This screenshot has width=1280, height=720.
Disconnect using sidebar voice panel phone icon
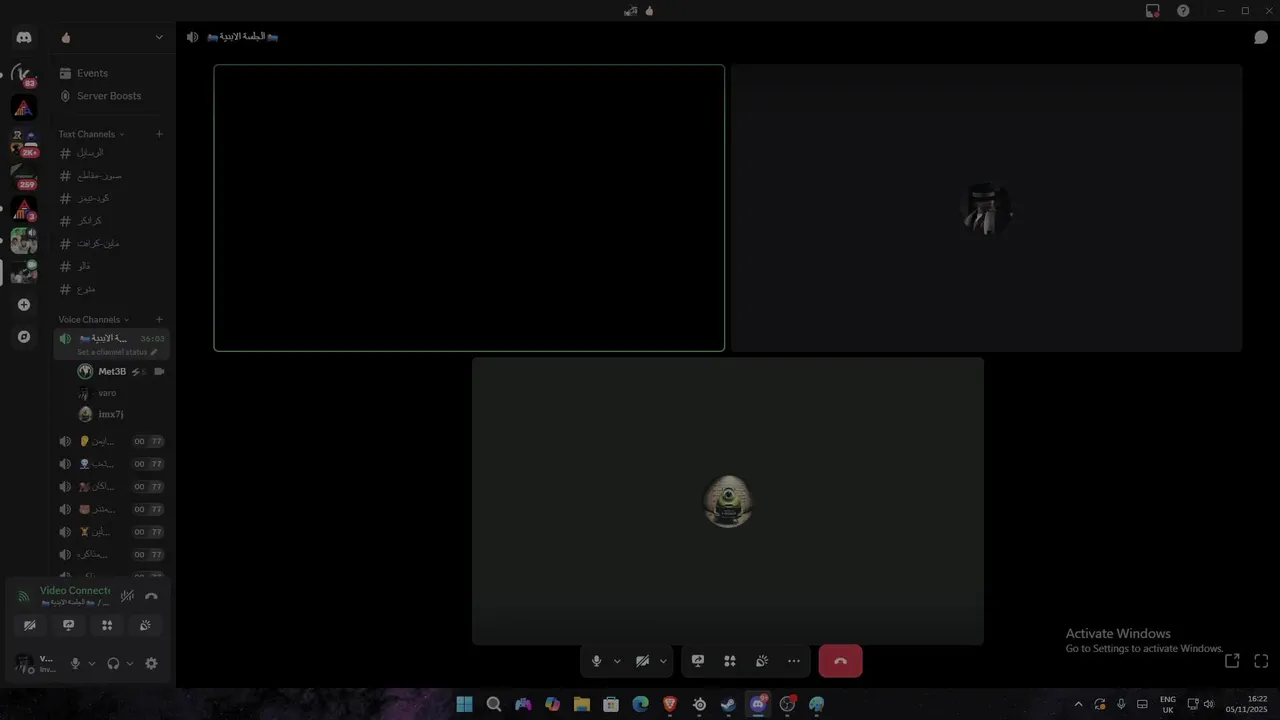pyautogui.click(x=151, y=596)
